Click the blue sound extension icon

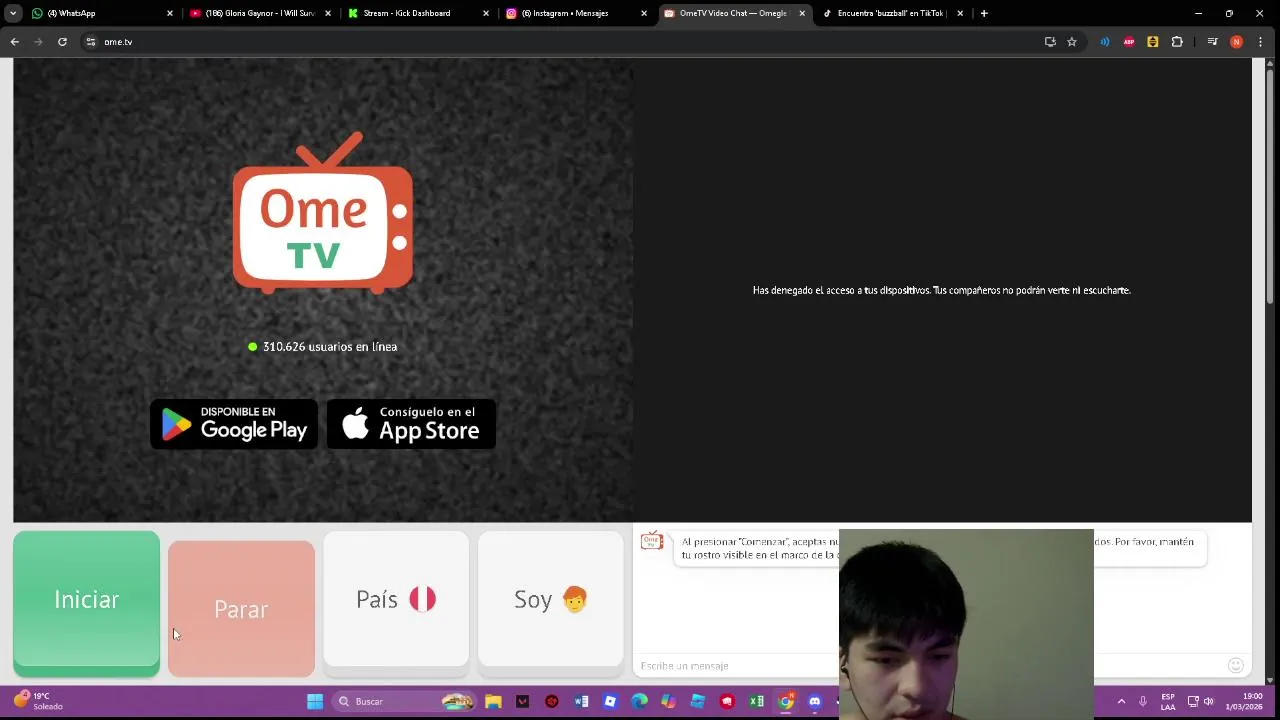point(1105,42)
